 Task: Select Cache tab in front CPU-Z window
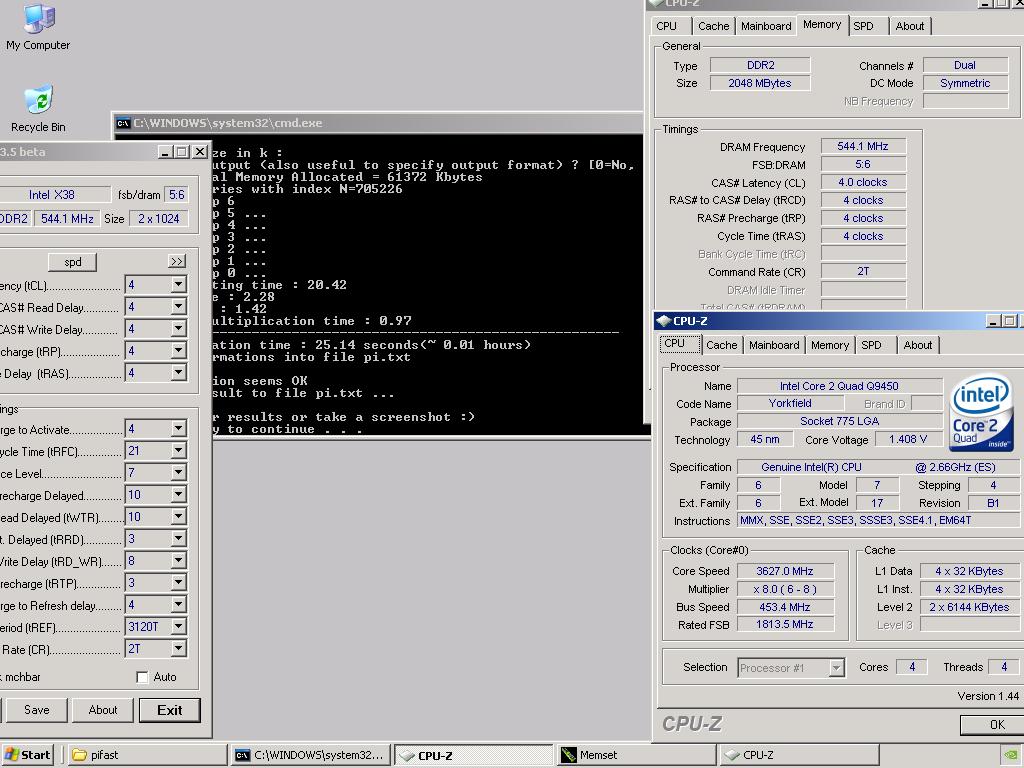click(x=722, y=345)
